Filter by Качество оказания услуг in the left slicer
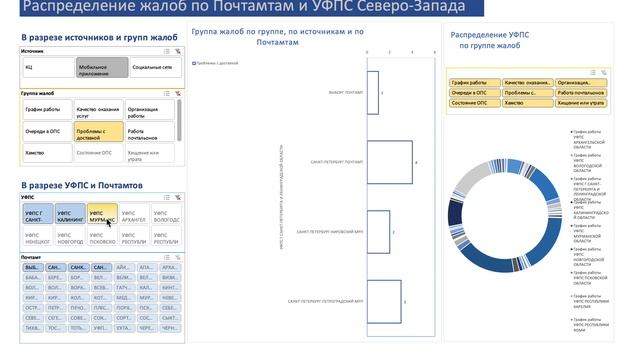640x360 pixels. [98, 110]
